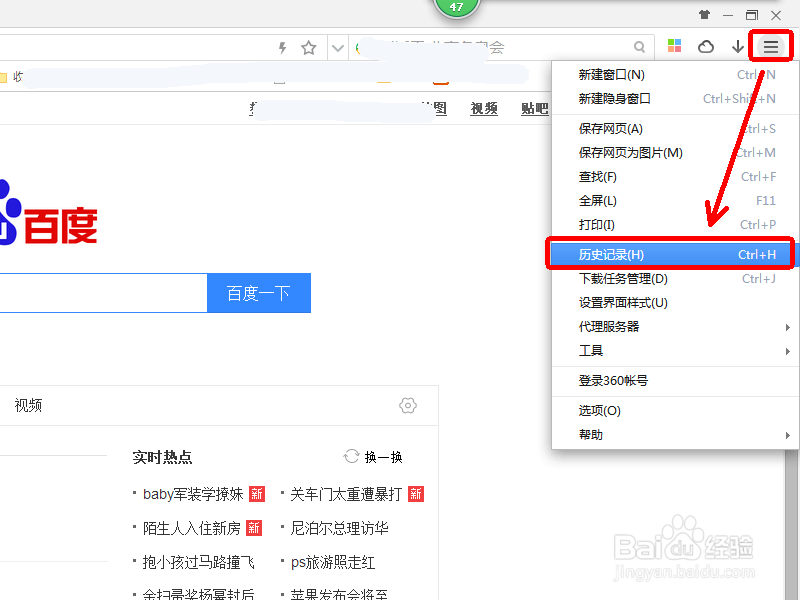Open the hamburger main menu
The height and width of the screenshot is (600, 800).
770,46
